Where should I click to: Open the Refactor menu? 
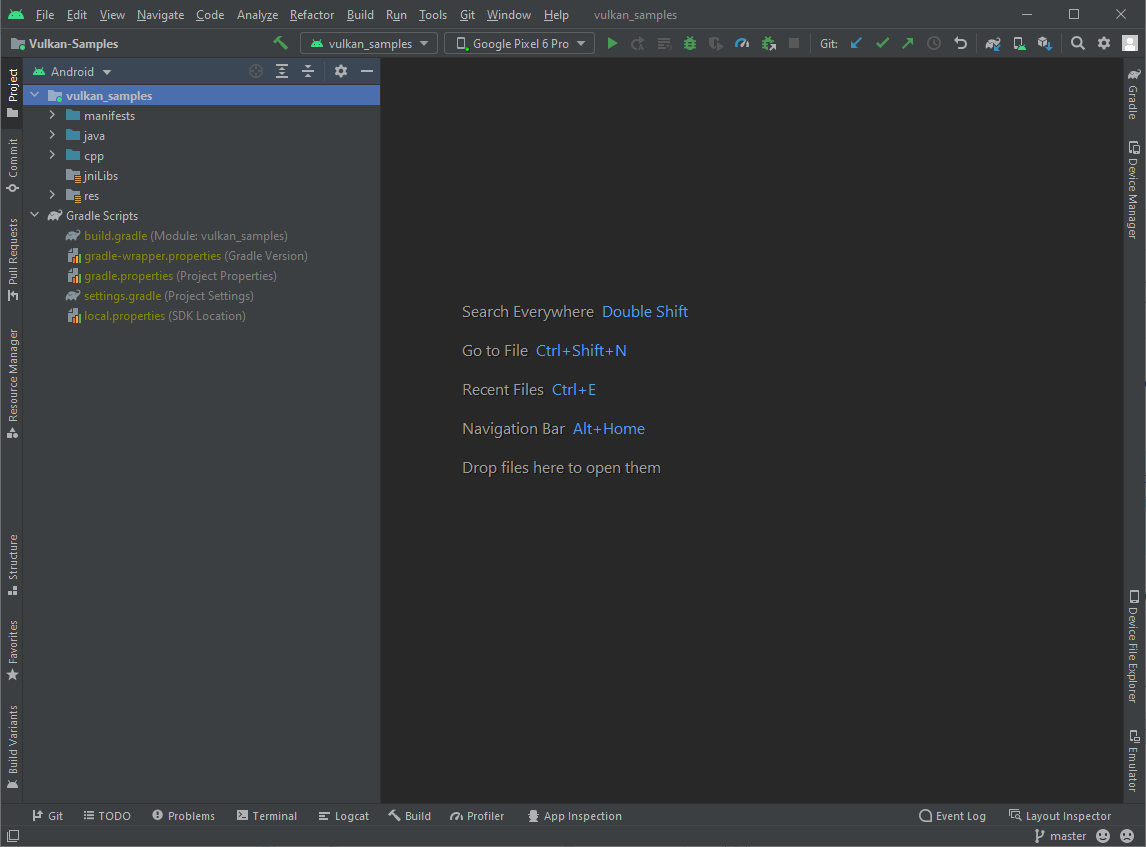click(311, 15)
